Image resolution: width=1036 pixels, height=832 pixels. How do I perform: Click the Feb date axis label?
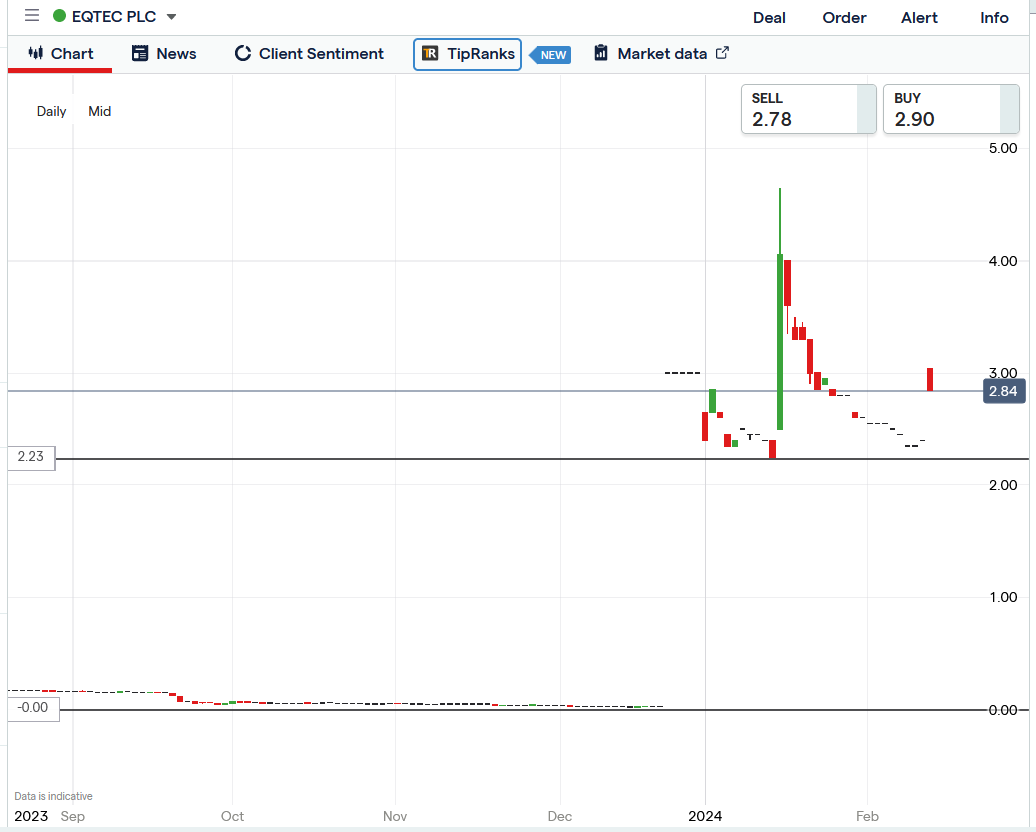coord(868,816)
